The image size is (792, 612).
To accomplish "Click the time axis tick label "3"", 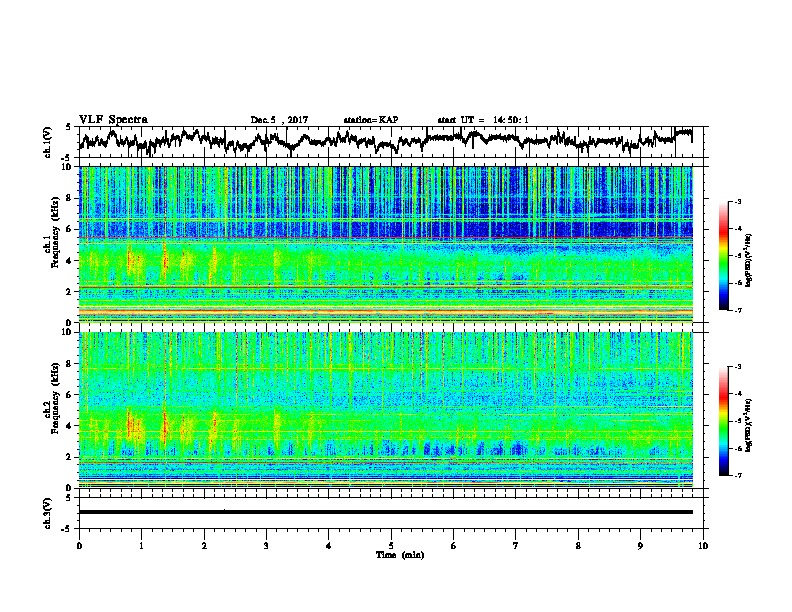I will [266, 546].
